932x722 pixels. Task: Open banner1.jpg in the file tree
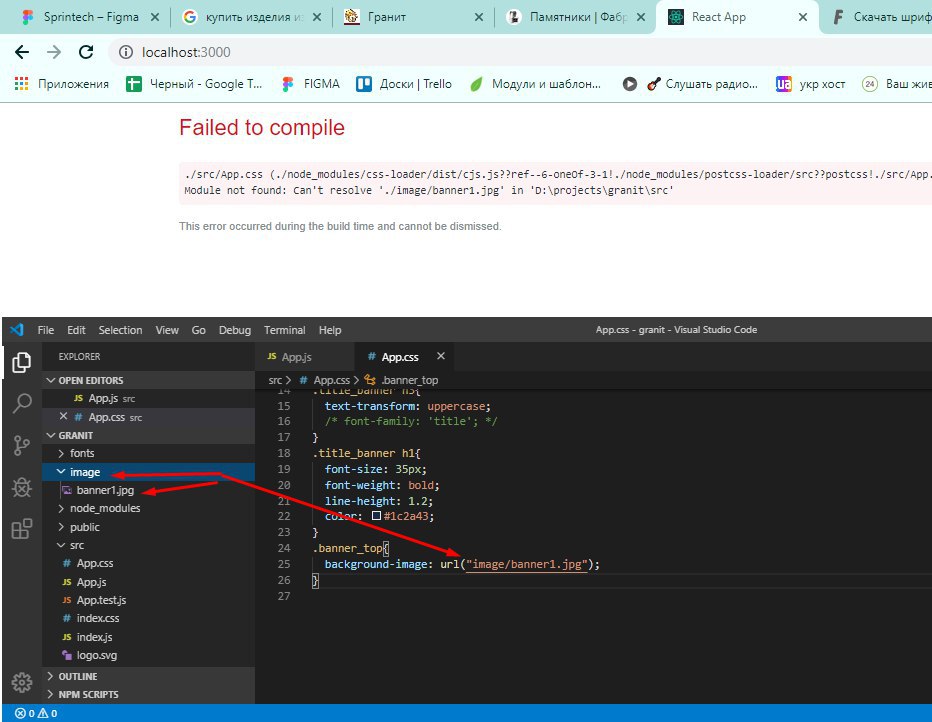tap(105, 490)
